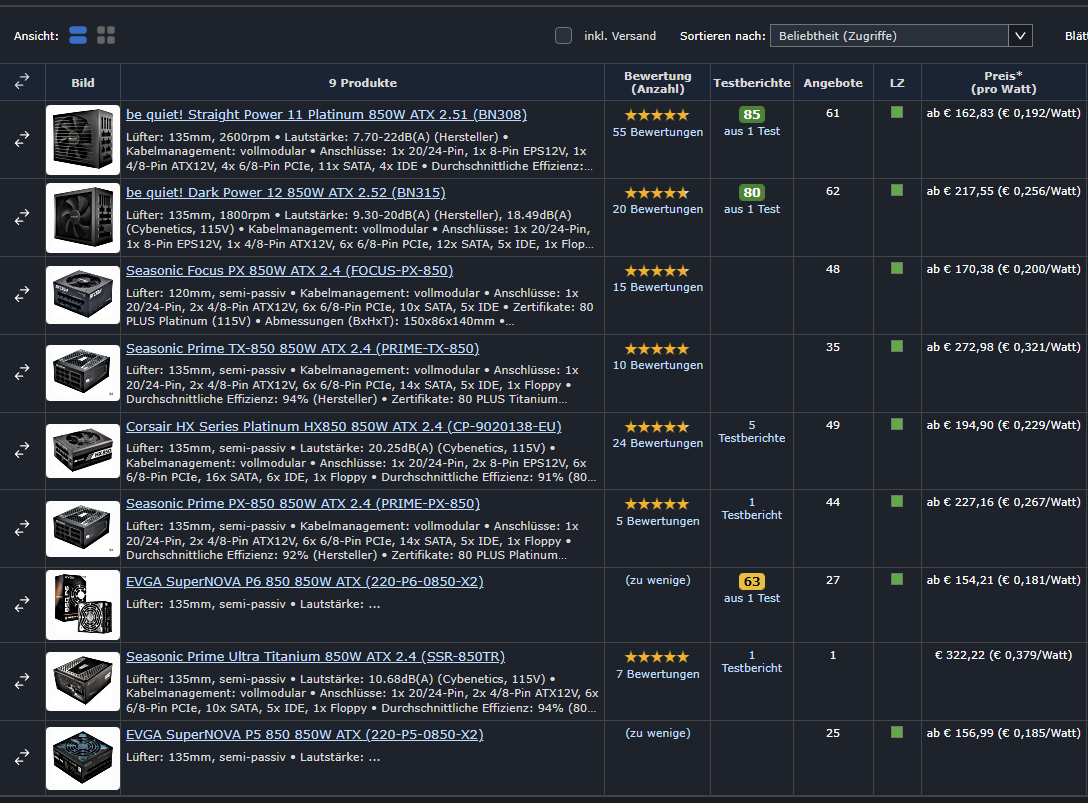Sort by Angebote column header
The height and width of the screenshot is (803, 1088).
pos(833,83)
